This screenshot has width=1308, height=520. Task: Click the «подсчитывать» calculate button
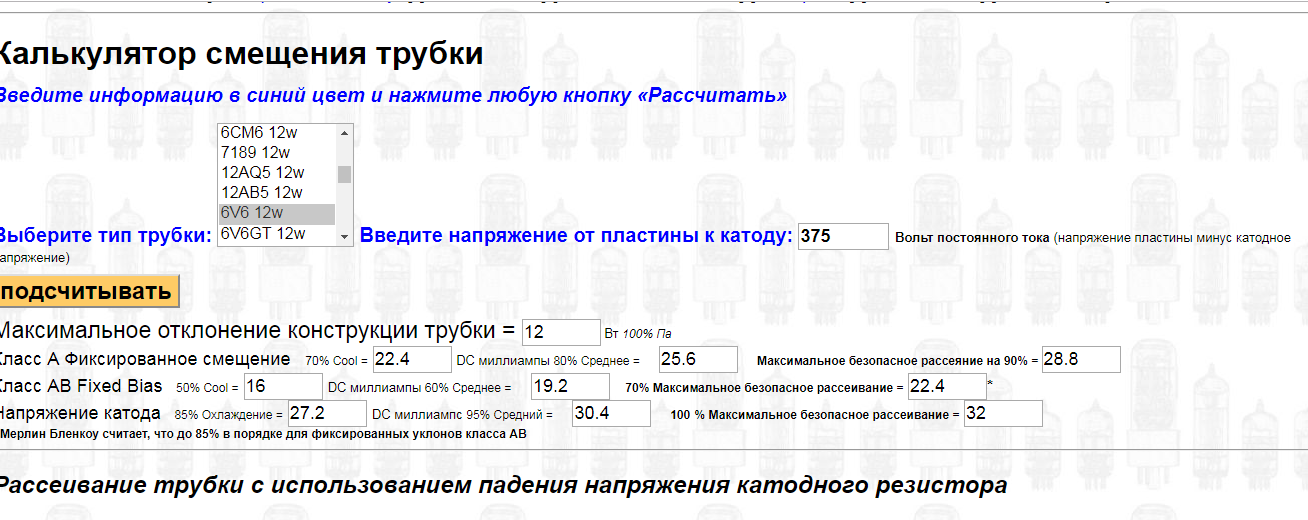[x=87, y=292]
